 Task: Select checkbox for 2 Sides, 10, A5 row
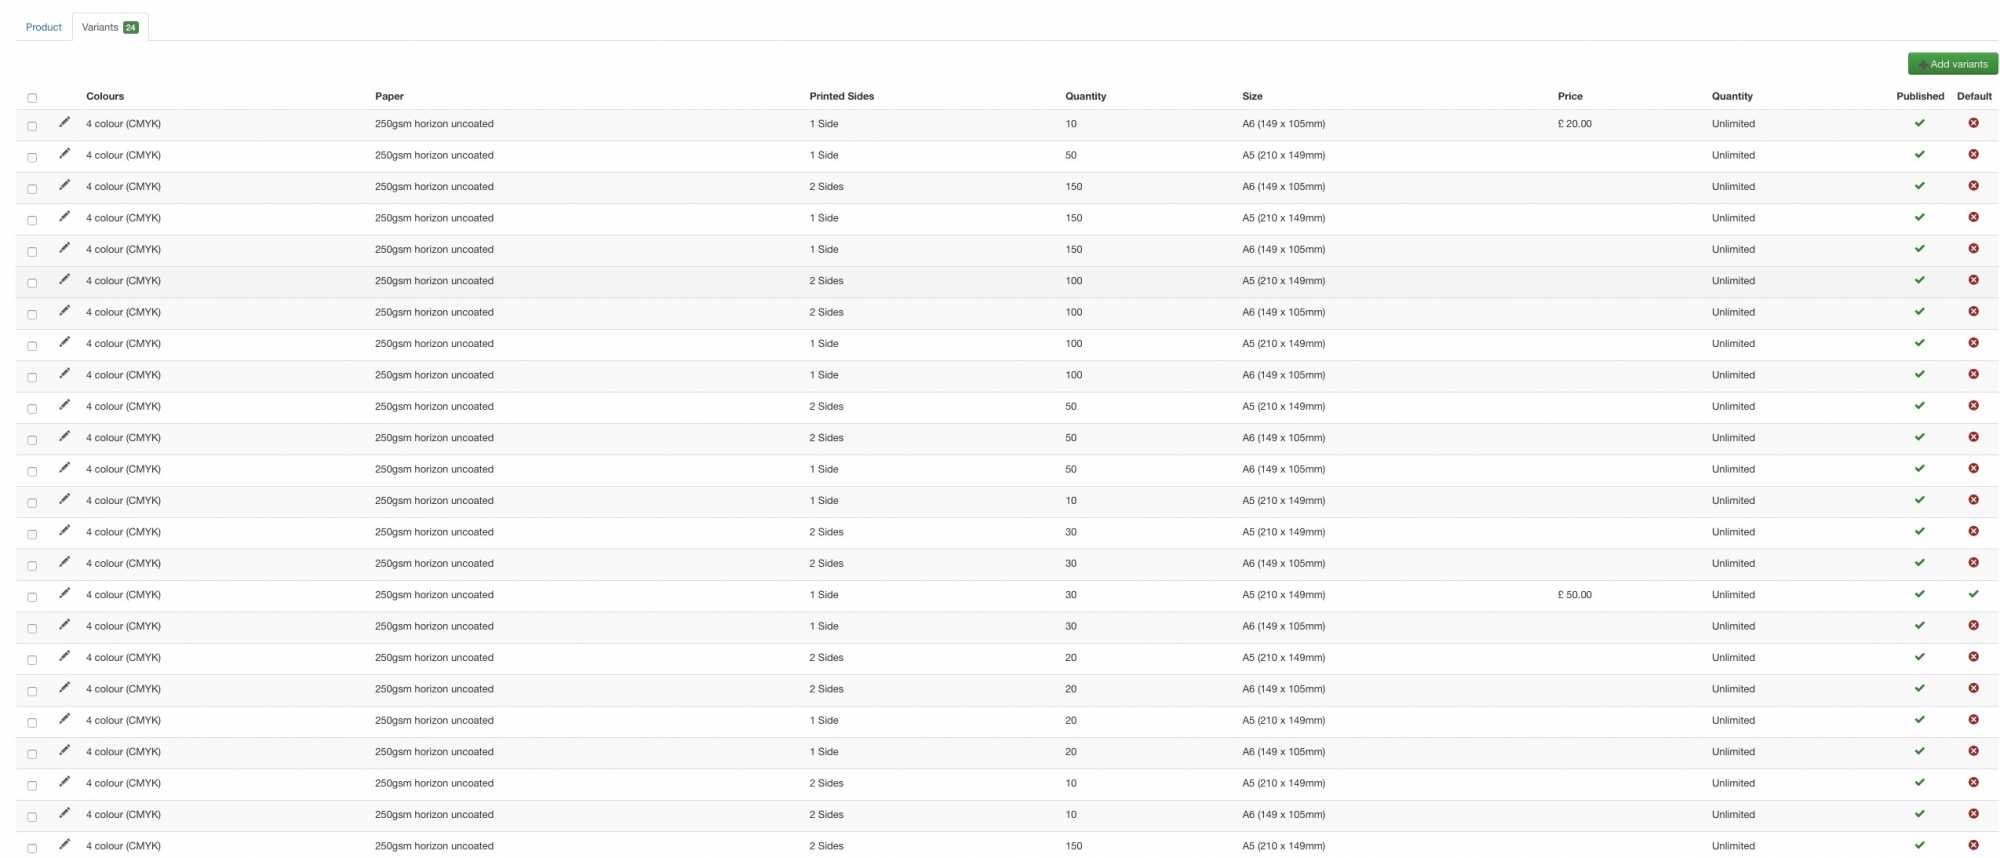[32, 786]
